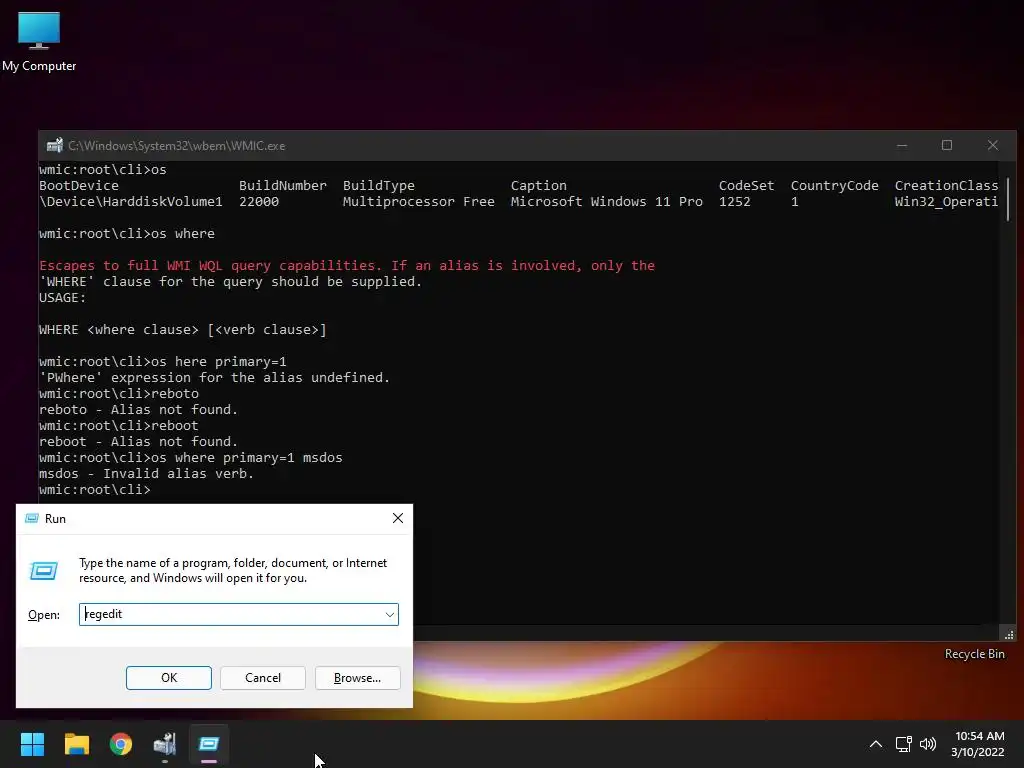Expand the Open history dropdown arrow

click(389, 615)
